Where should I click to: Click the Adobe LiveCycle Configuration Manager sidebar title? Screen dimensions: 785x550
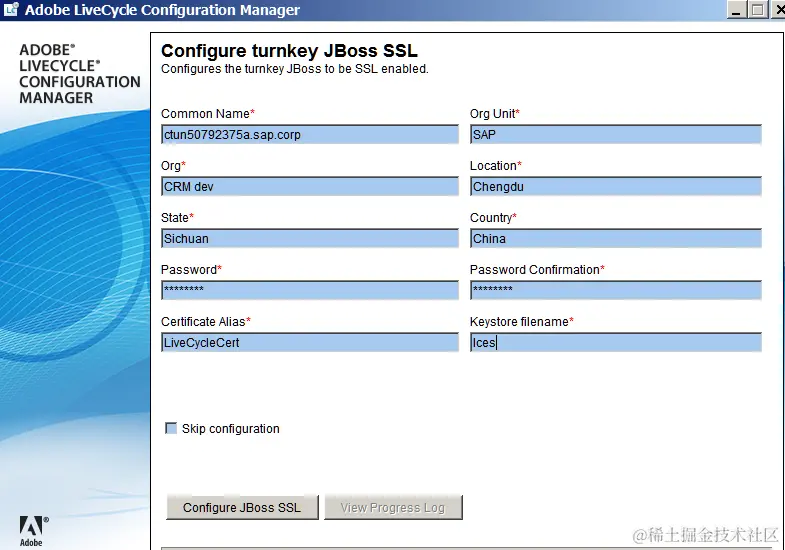click(x=80, y=74)
